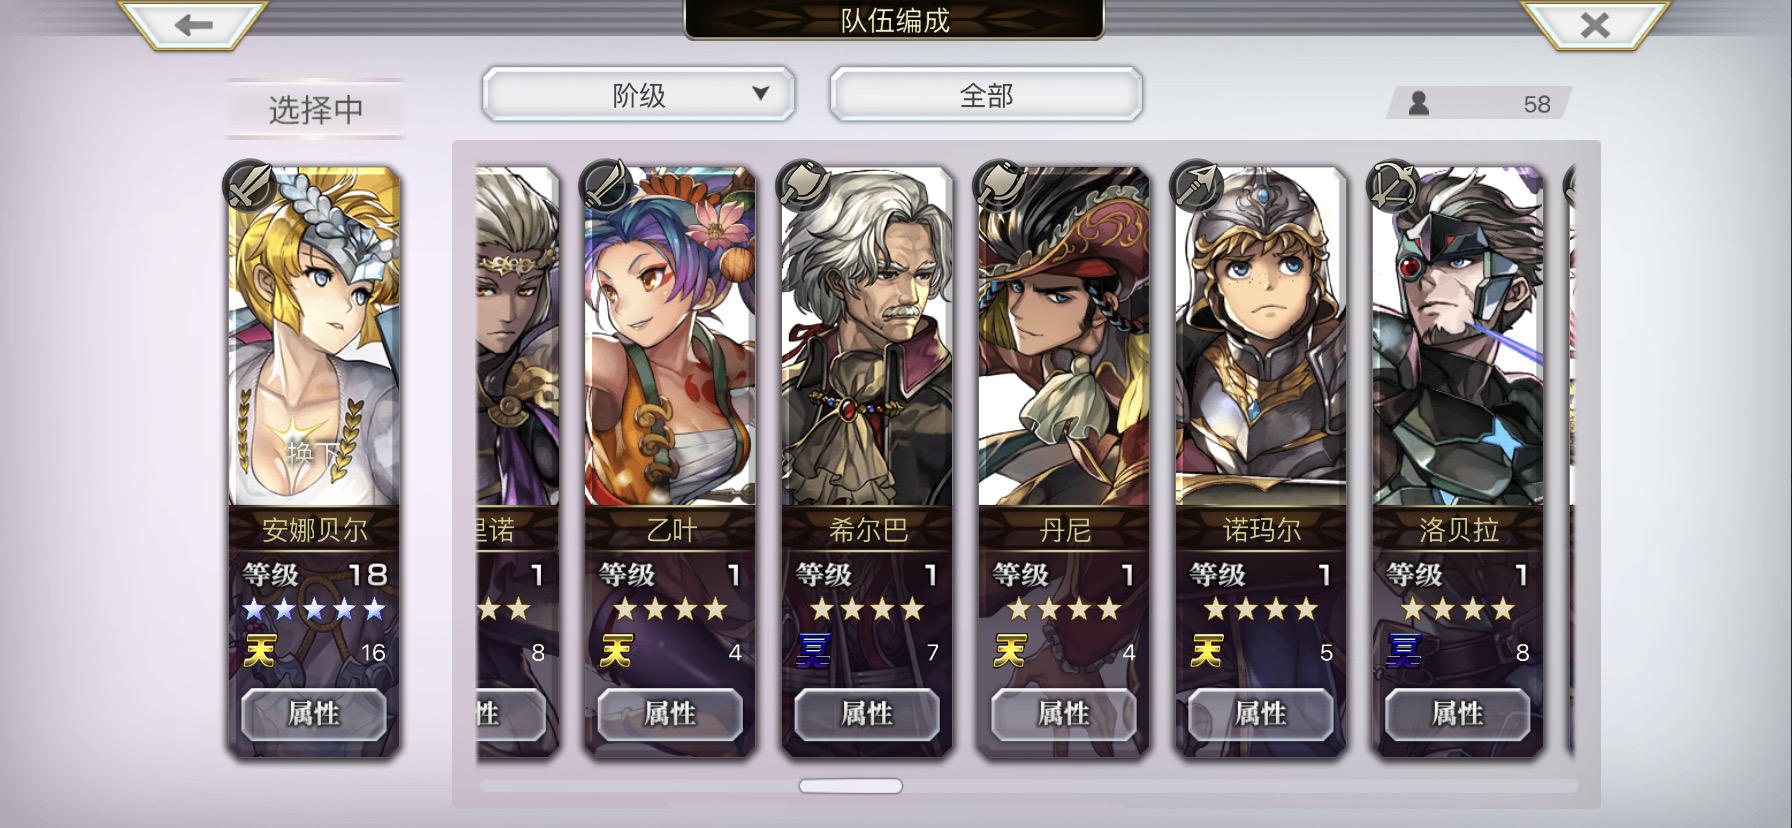Click the axe weapon icon on 希尔巴's card
Viewport: 1792px width, 828px height.
pyautogui.click(x=804, y=185)
